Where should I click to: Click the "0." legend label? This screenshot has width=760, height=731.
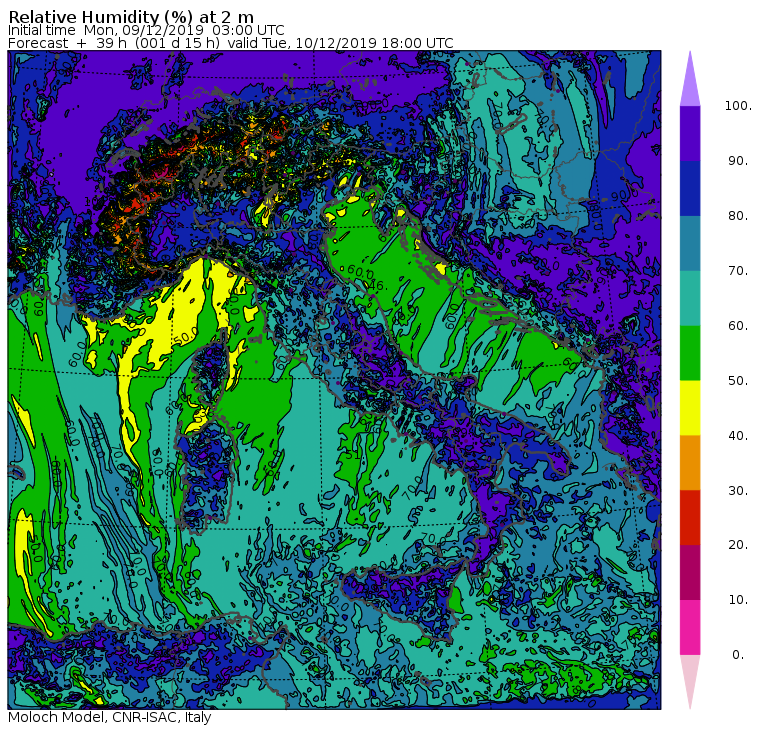tap(738, 655)
